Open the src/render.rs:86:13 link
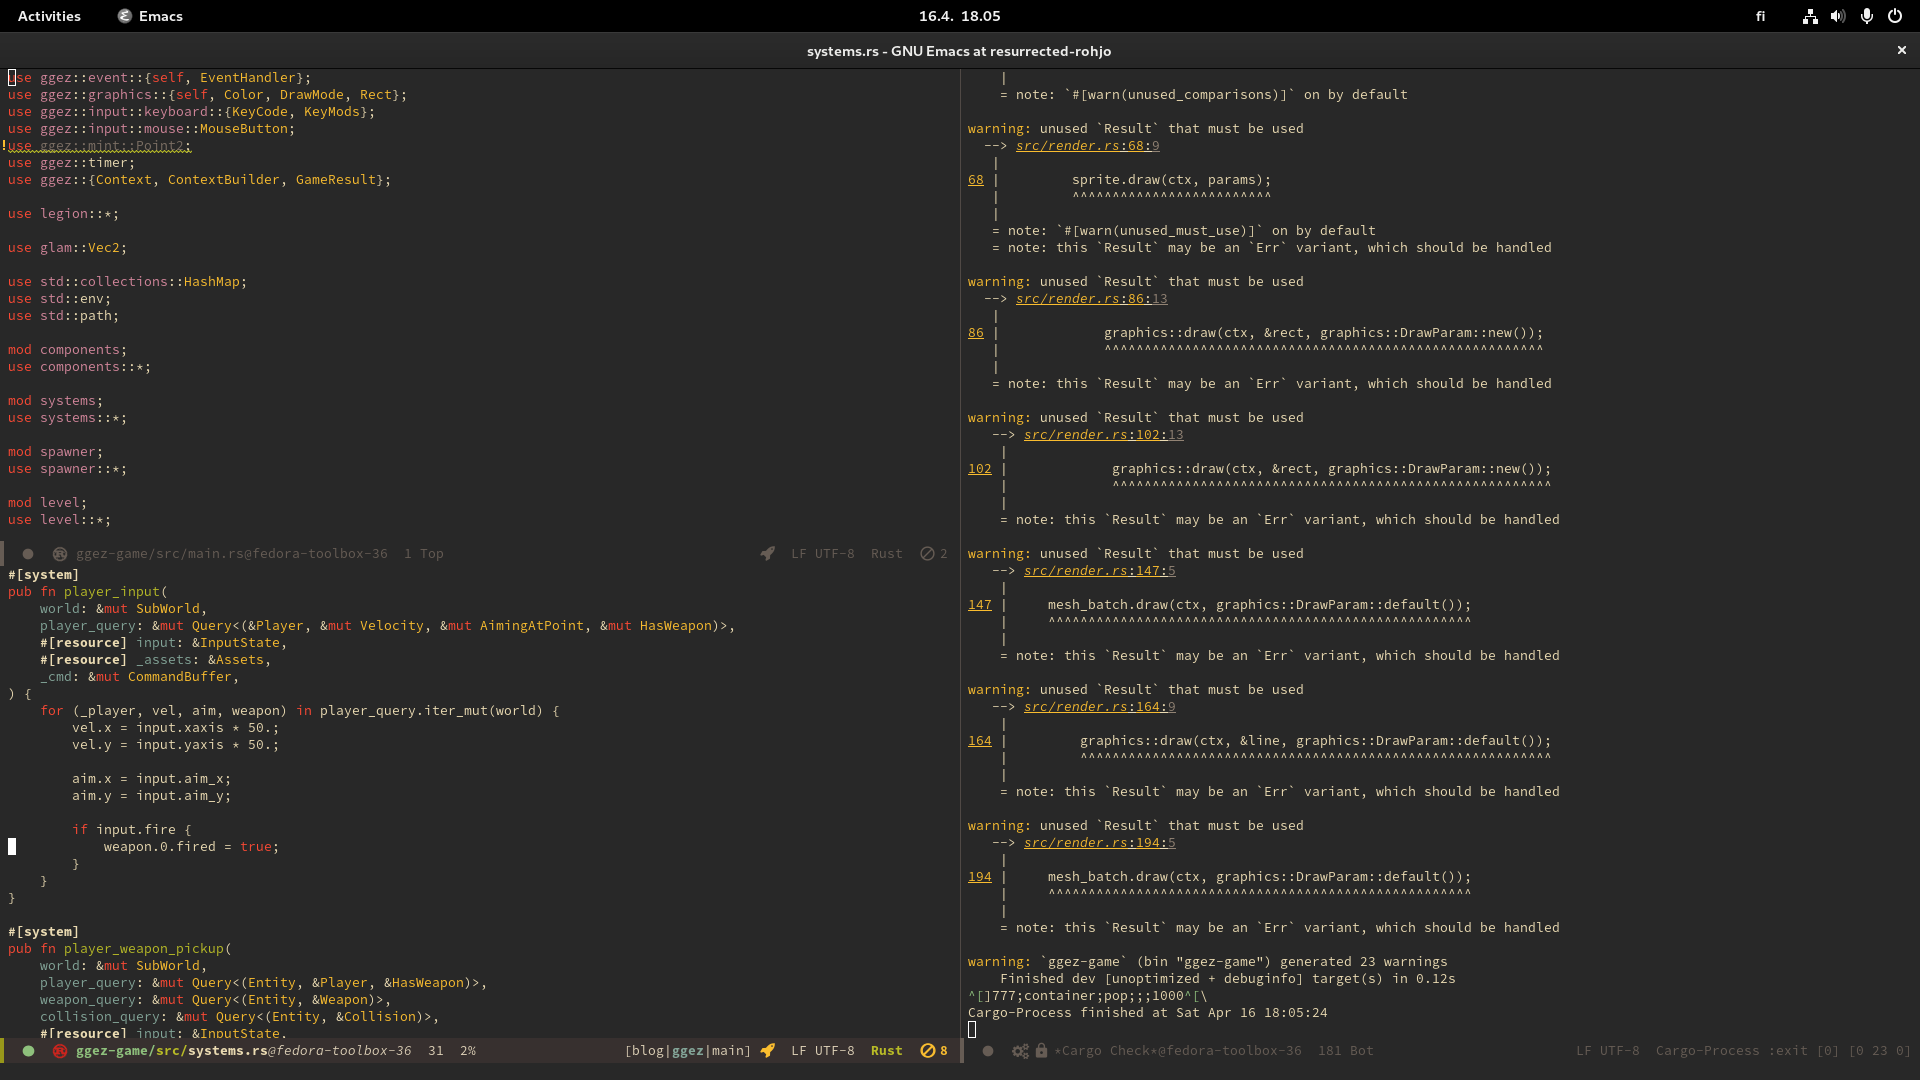 pos(1092,299)
